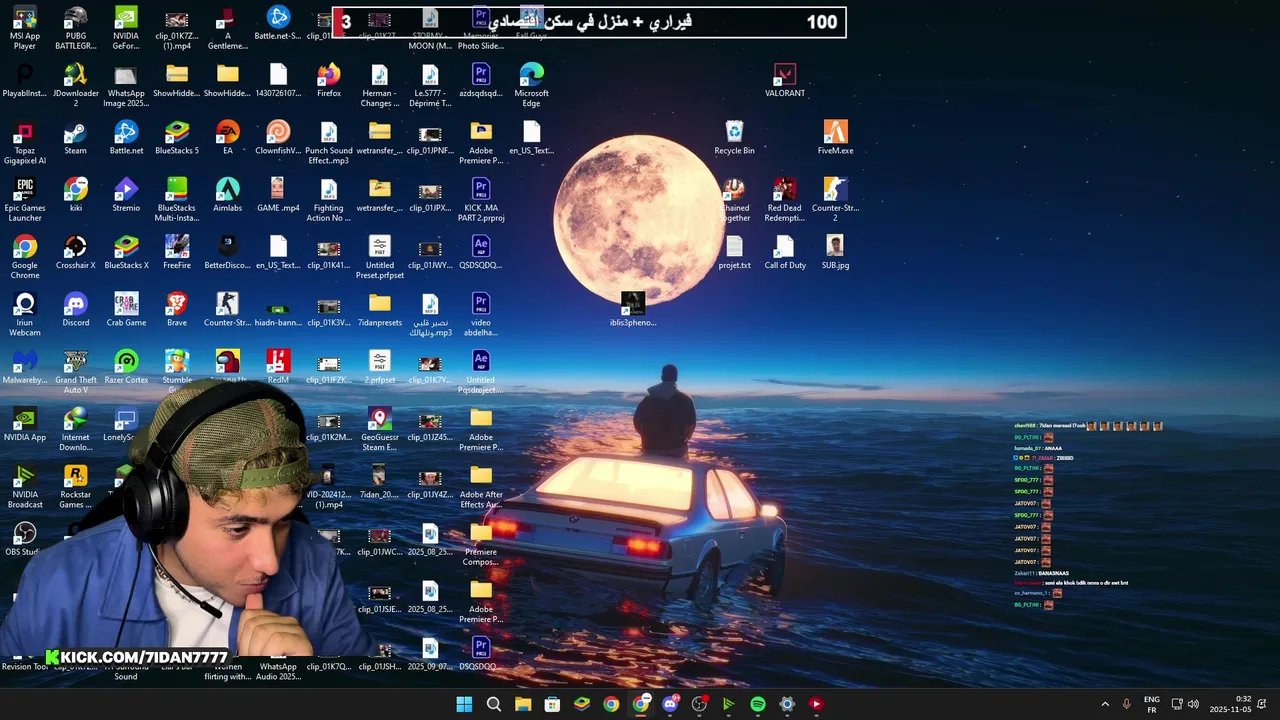The width and height of the screenshot is (1280, 720).
Task: Open the projet.txt text file
Action: coord(734,253)
